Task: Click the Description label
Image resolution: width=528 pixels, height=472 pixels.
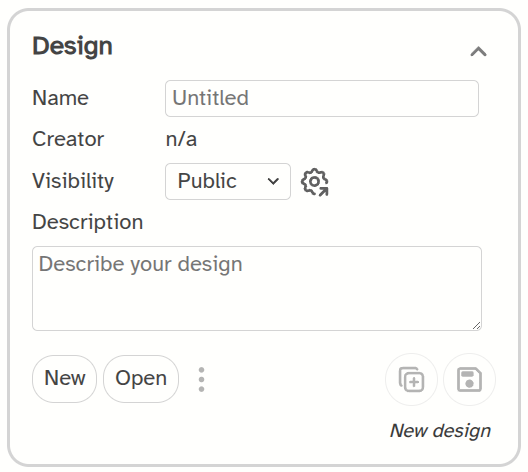Action: pyautogui.click(x=88, y=222)
